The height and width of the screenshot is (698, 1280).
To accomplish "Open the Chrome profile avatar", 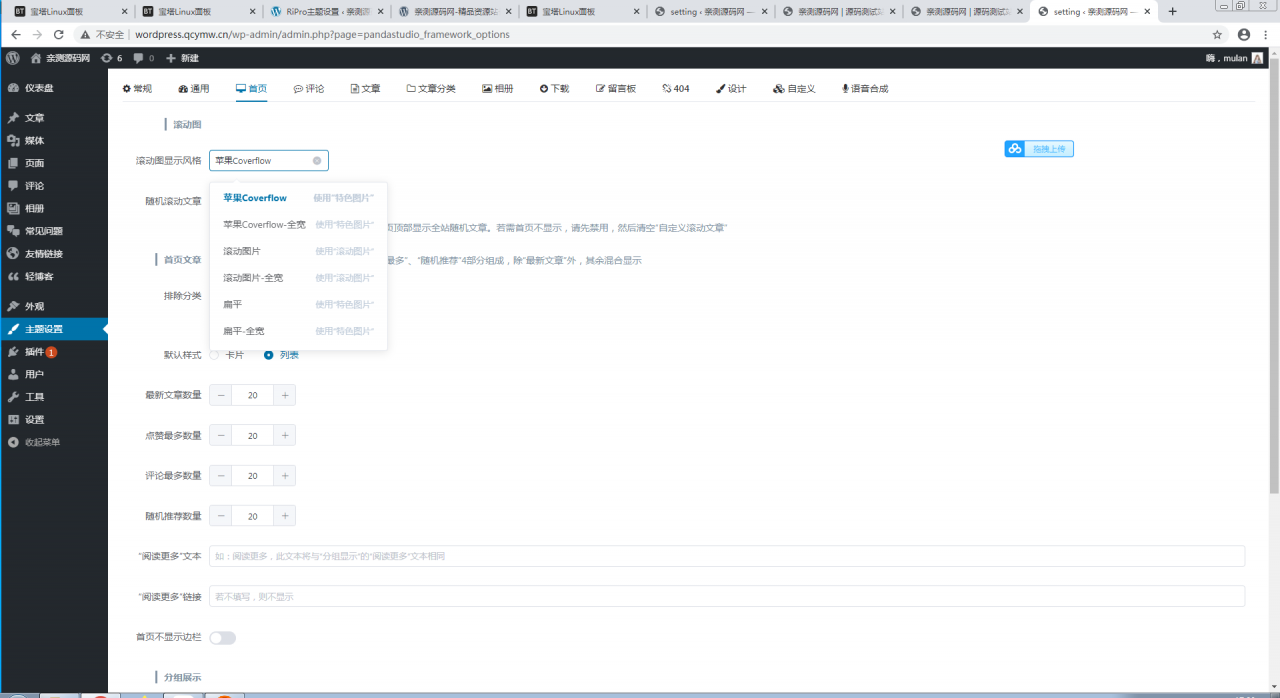I will [1243, 34].
